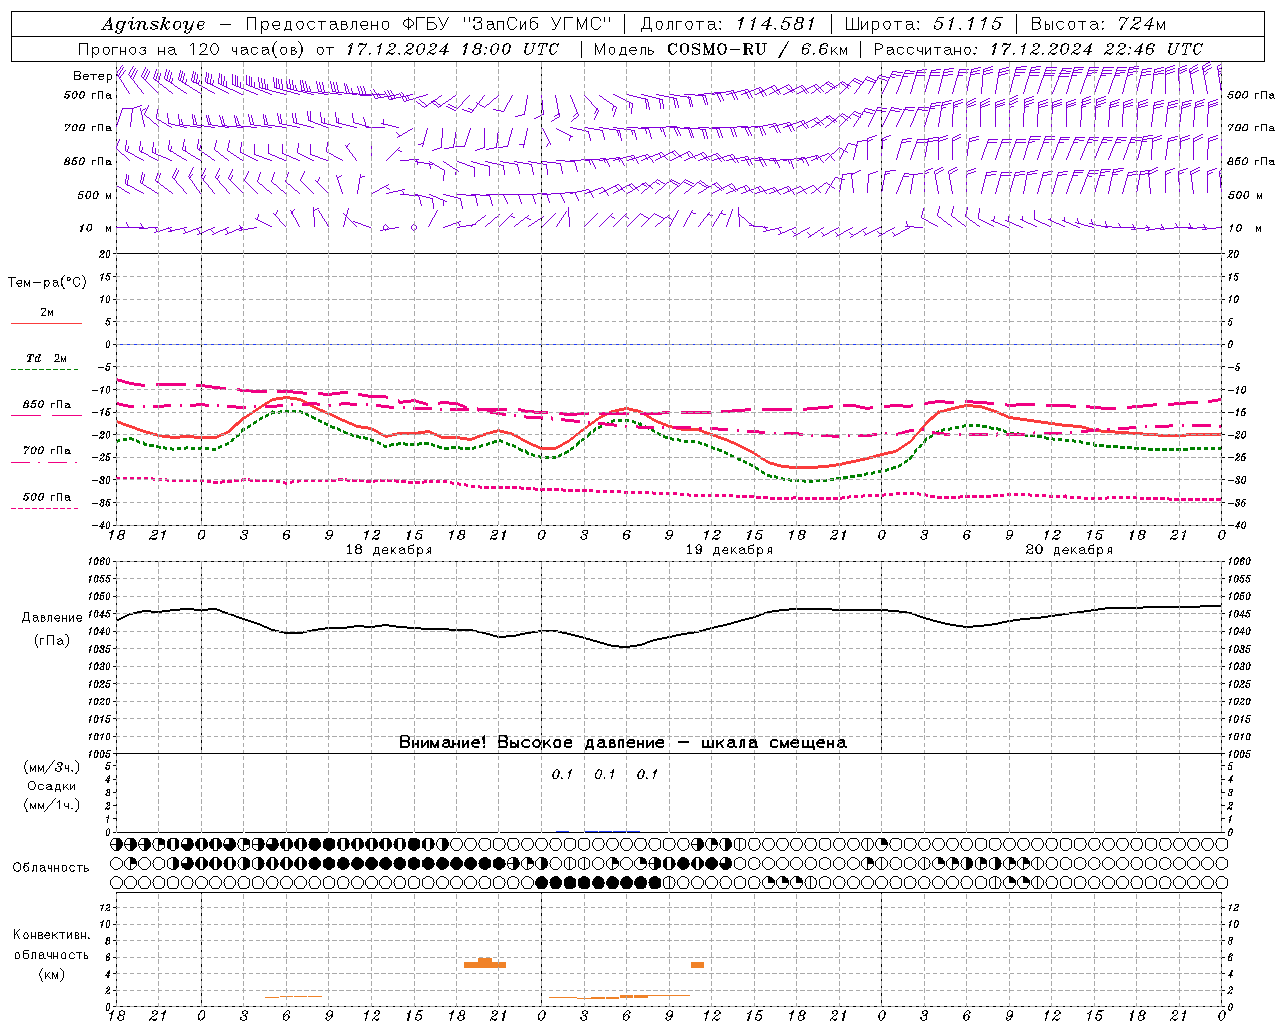Click the "850 гПа" entry in temperature legend
This screenshot has width=1280, height=1024.
(47, 405)
